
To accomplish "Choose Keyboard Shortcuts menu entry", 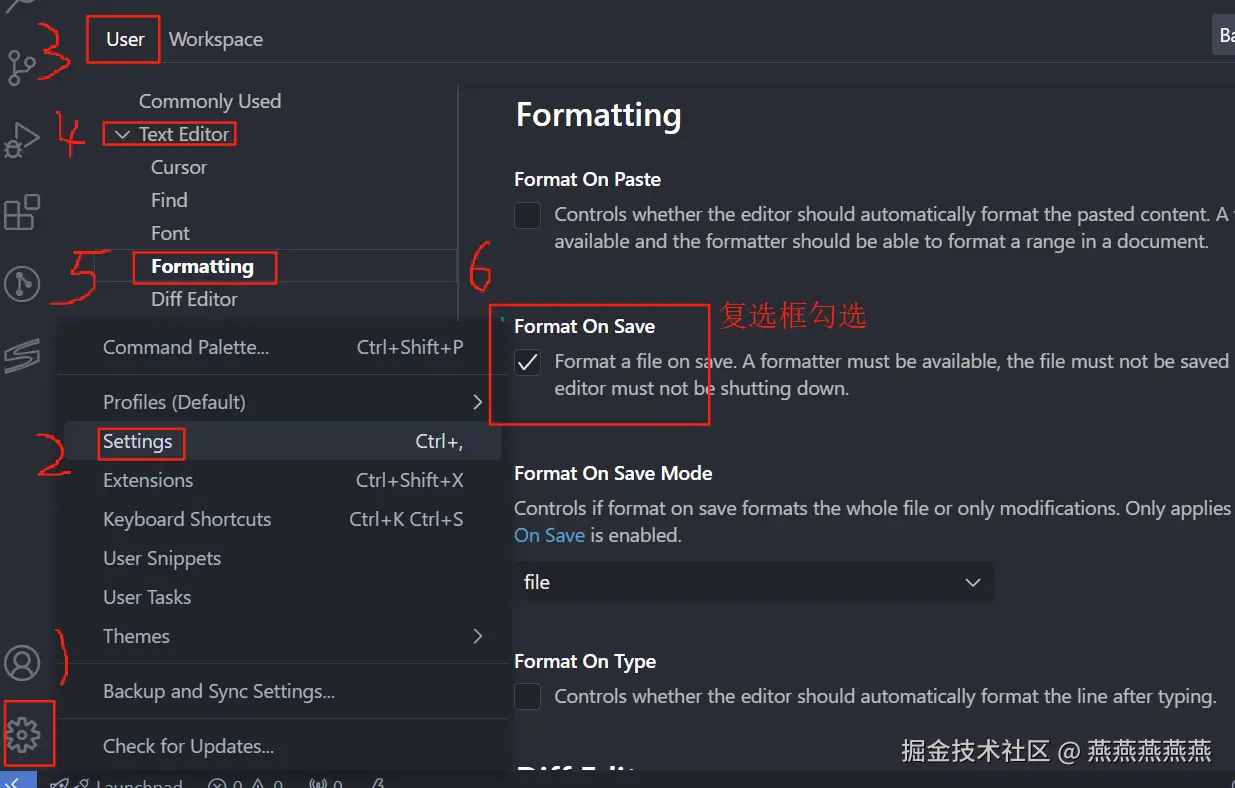I will [x=187, y=520].
